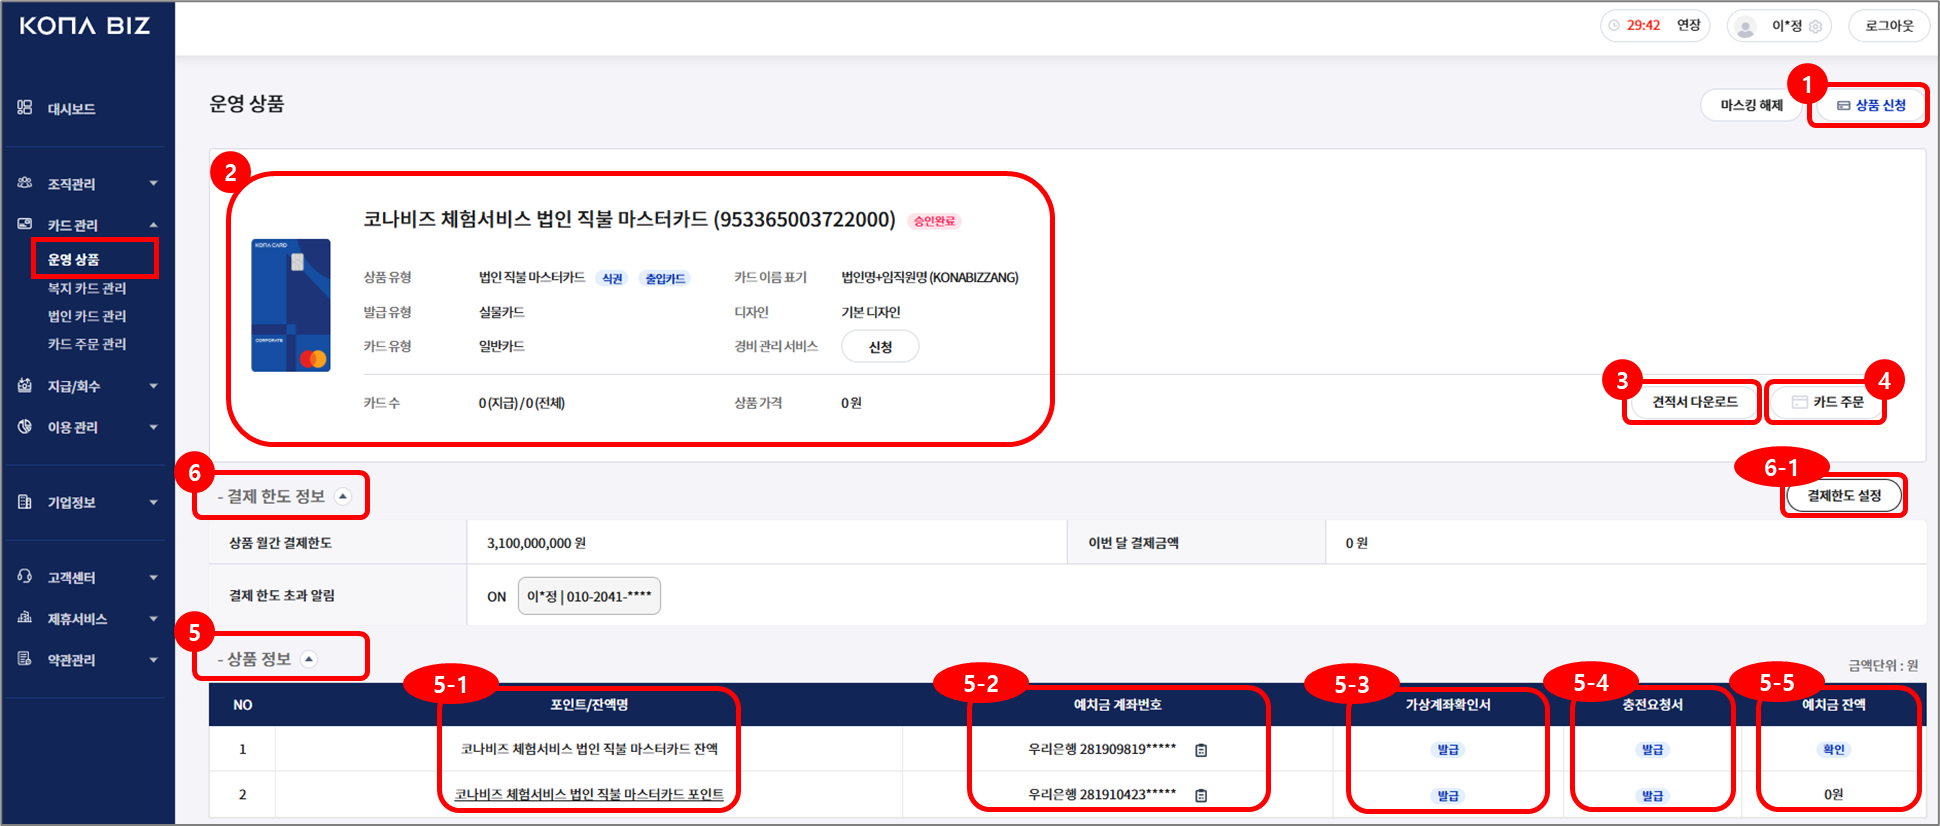This screenshot has height=826, width=1940.
Task: Click the 출입카드 tag
Action: 665,279
